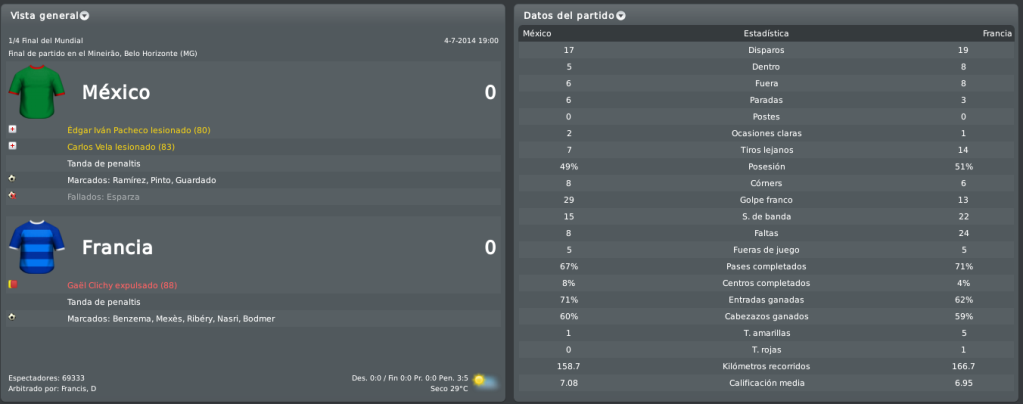
Task: Expand the Vista general dropdown arrow
Action: click(x=85, y=16)
